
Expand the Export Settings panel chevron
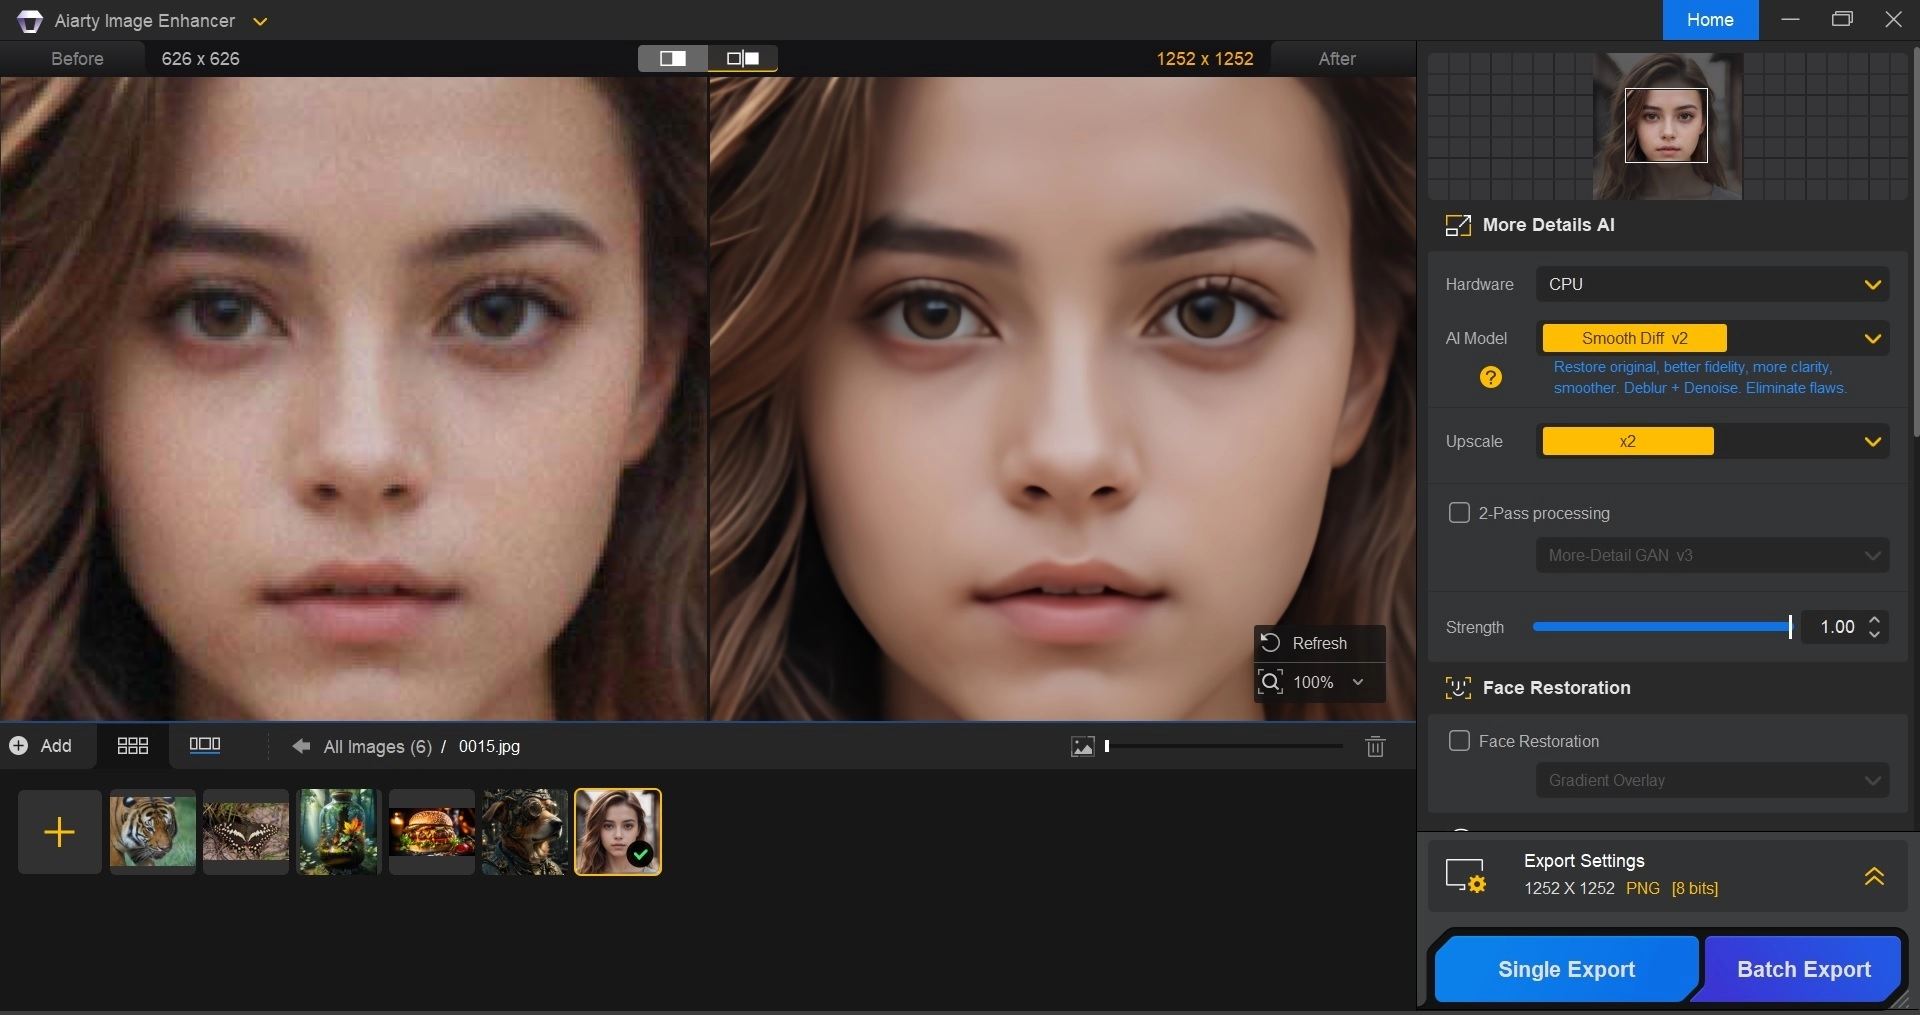click(1874, 876)
